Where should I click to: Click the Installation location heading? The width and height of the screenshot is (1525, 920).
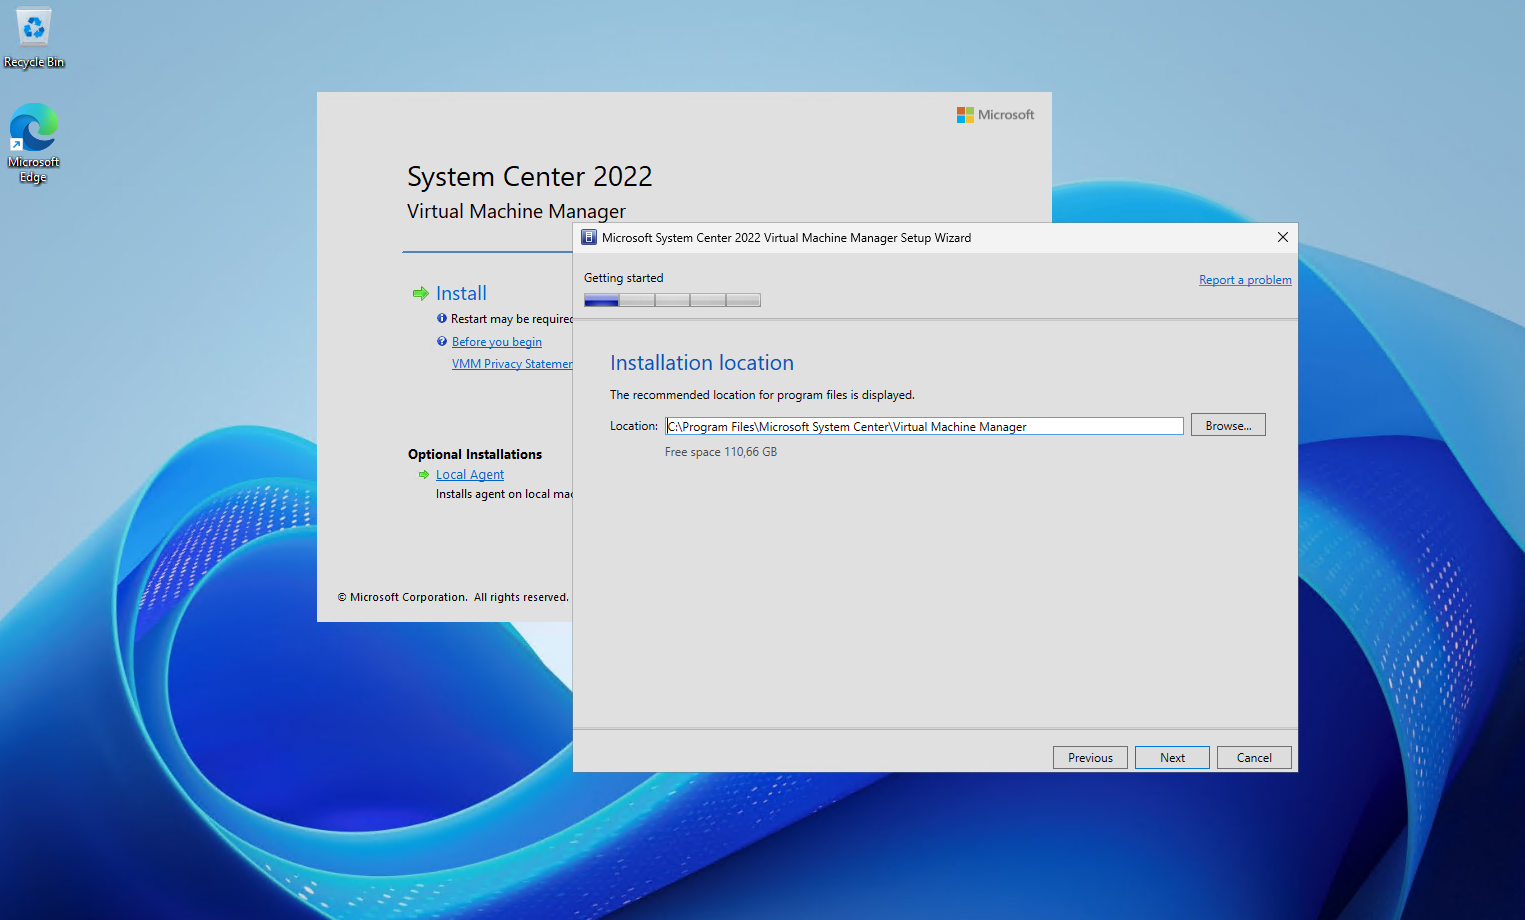click(702, 363)
